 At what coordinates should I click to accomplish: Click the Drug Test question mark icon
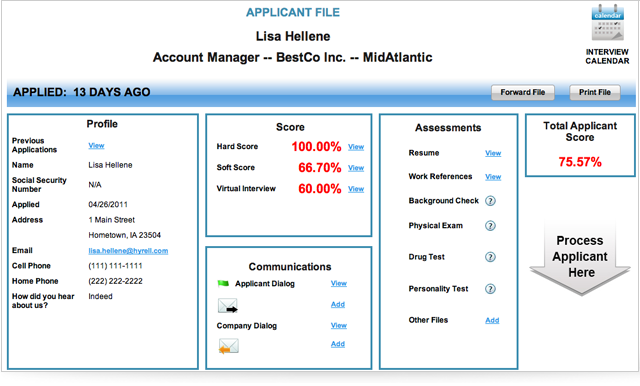(490, 257)
